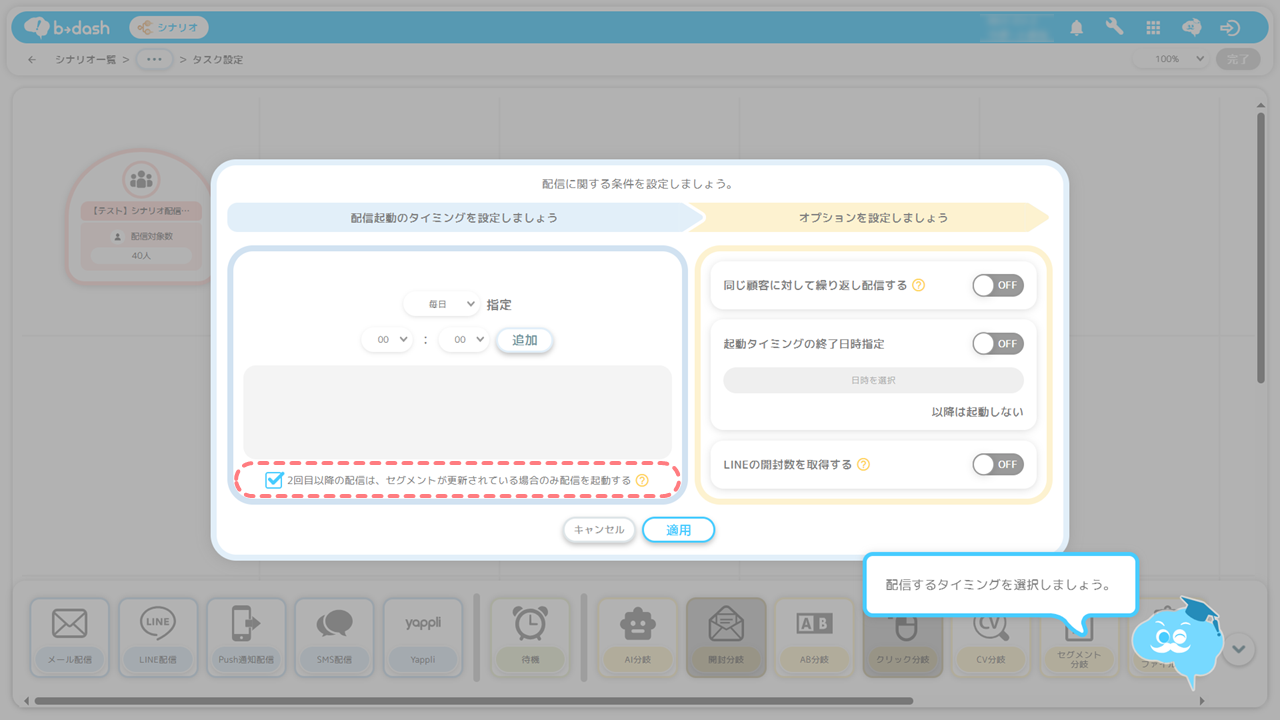Click help icon beside 同じ顧客に対して繰り返し配信する
This screenshot has height=720, width=1280.
(918, 285)
